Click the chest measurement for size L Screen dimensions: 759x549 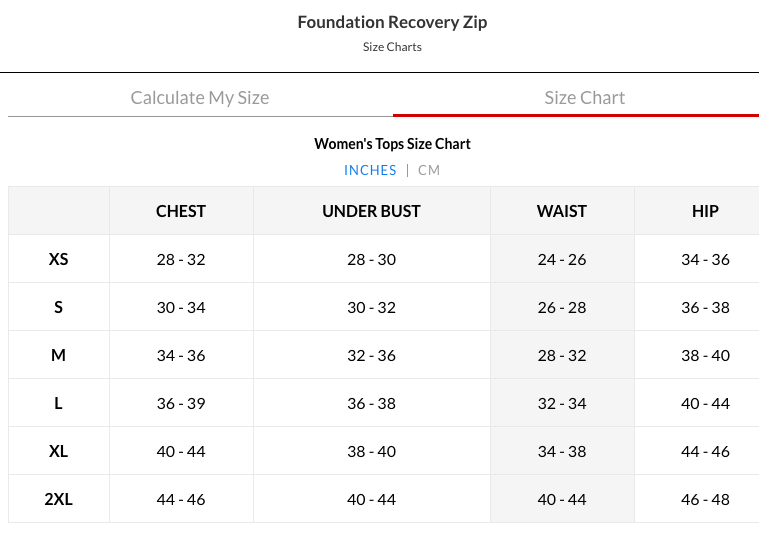tap(181, 403)
